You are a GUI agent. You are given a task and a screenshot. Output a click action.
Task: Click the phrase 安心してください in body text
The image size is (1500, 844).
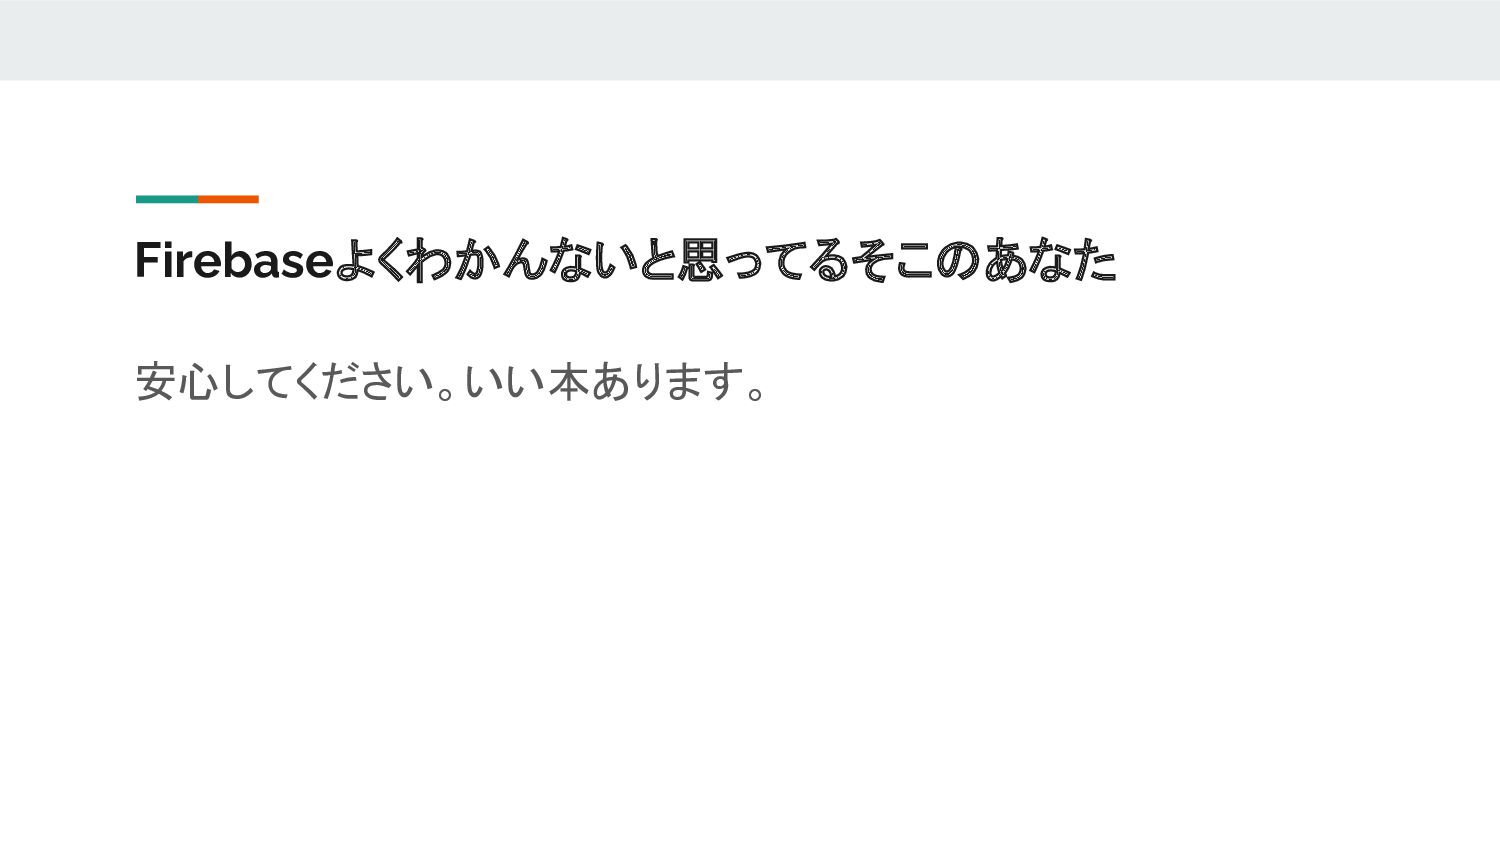coord(286,382)
